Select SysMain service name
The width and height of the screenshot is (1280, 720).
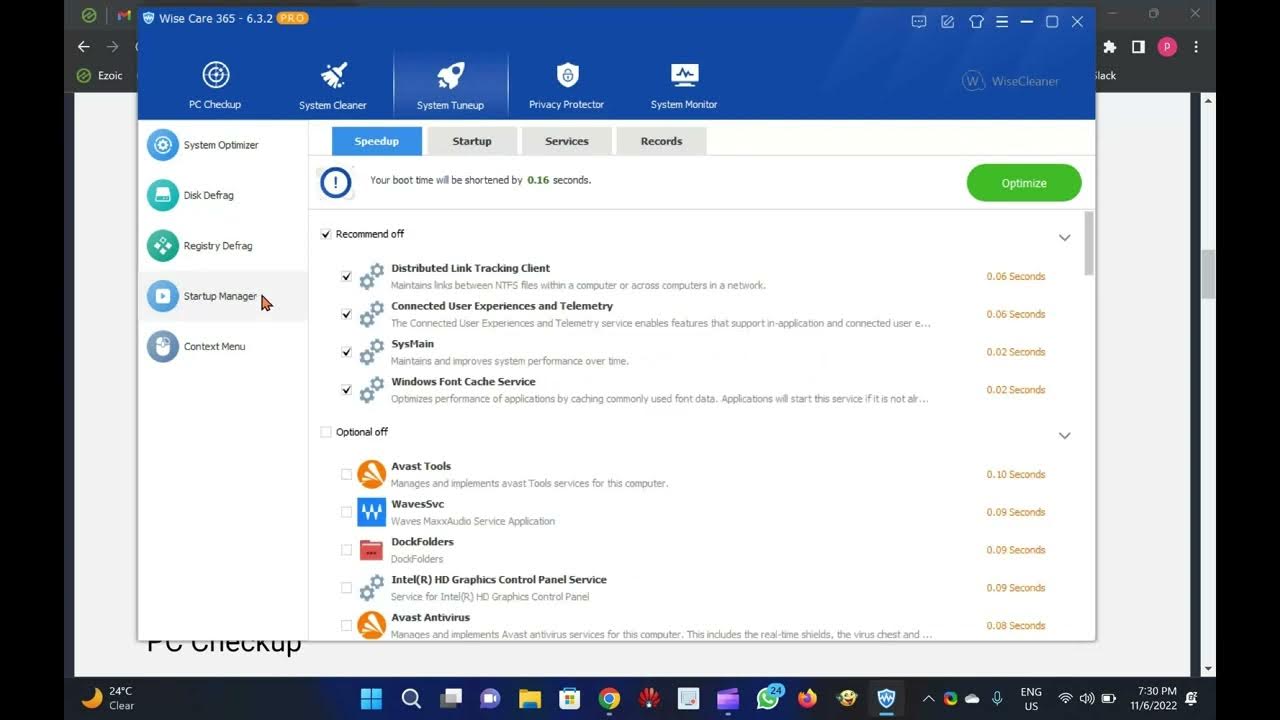[412, 344]
